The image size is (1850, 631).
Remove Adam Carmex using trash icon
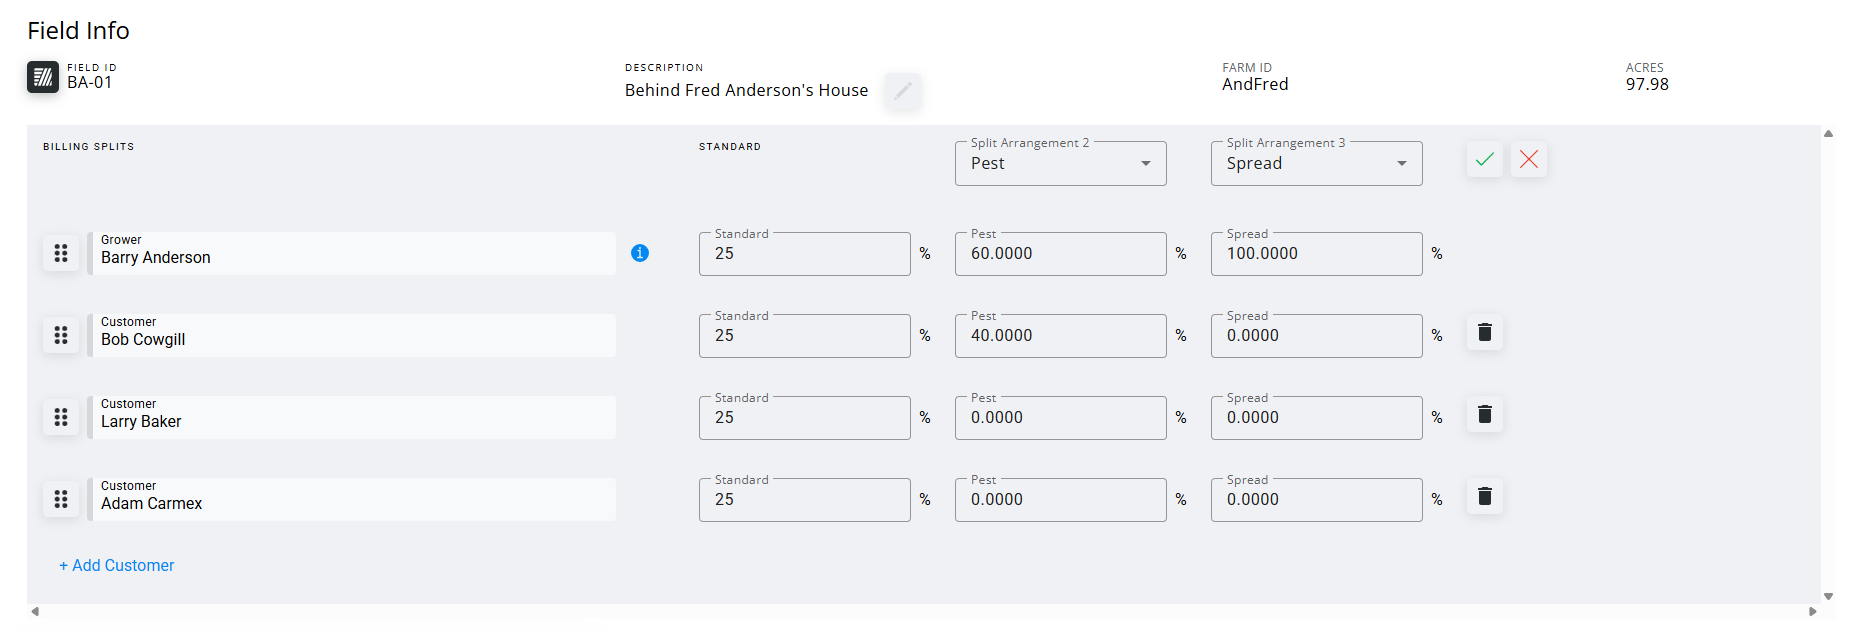[1484, 496]
